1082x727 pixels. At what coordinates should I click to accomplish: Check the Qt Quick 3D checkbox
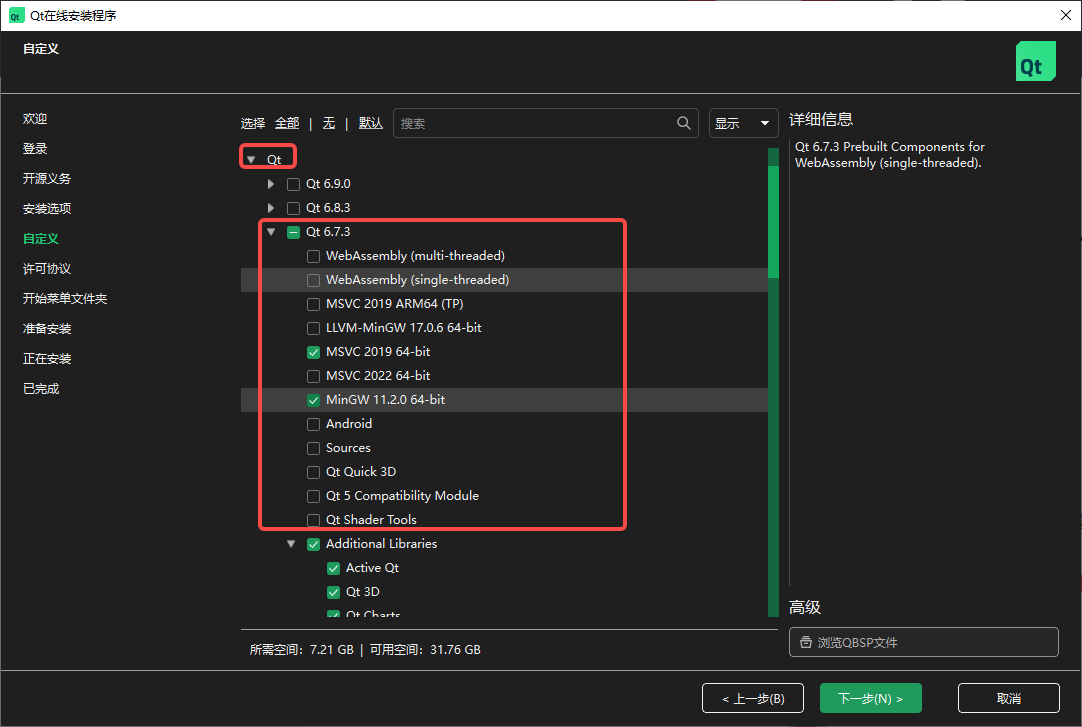click(x=313, y=472)
